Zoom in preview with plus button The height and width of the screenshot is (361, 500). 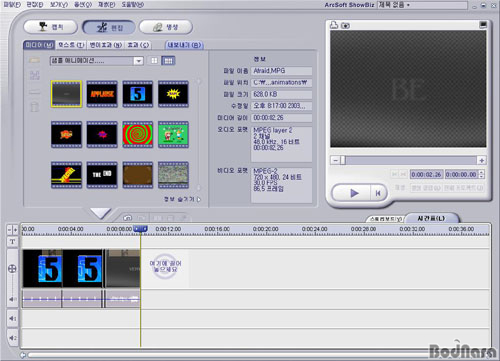coord(481,161)
